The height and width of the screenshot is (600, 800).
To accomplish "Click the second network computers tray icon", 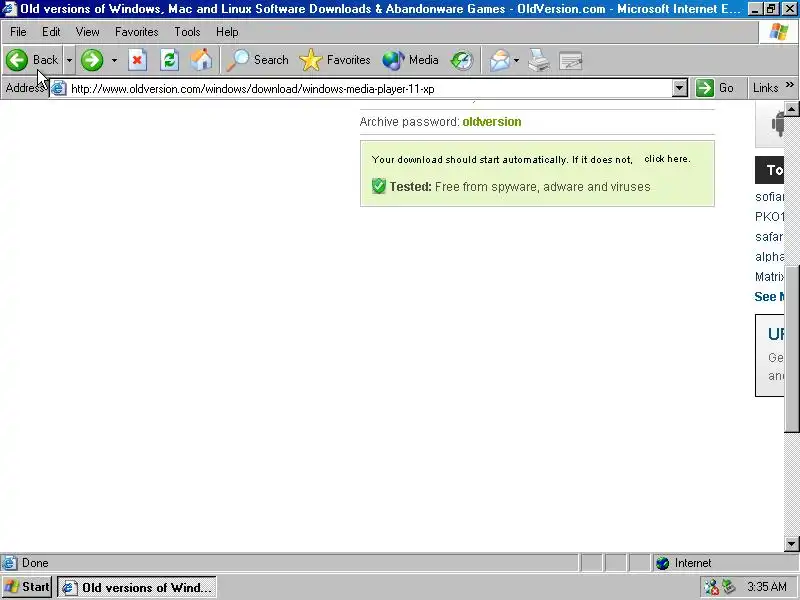I will (x=729, y=587).
